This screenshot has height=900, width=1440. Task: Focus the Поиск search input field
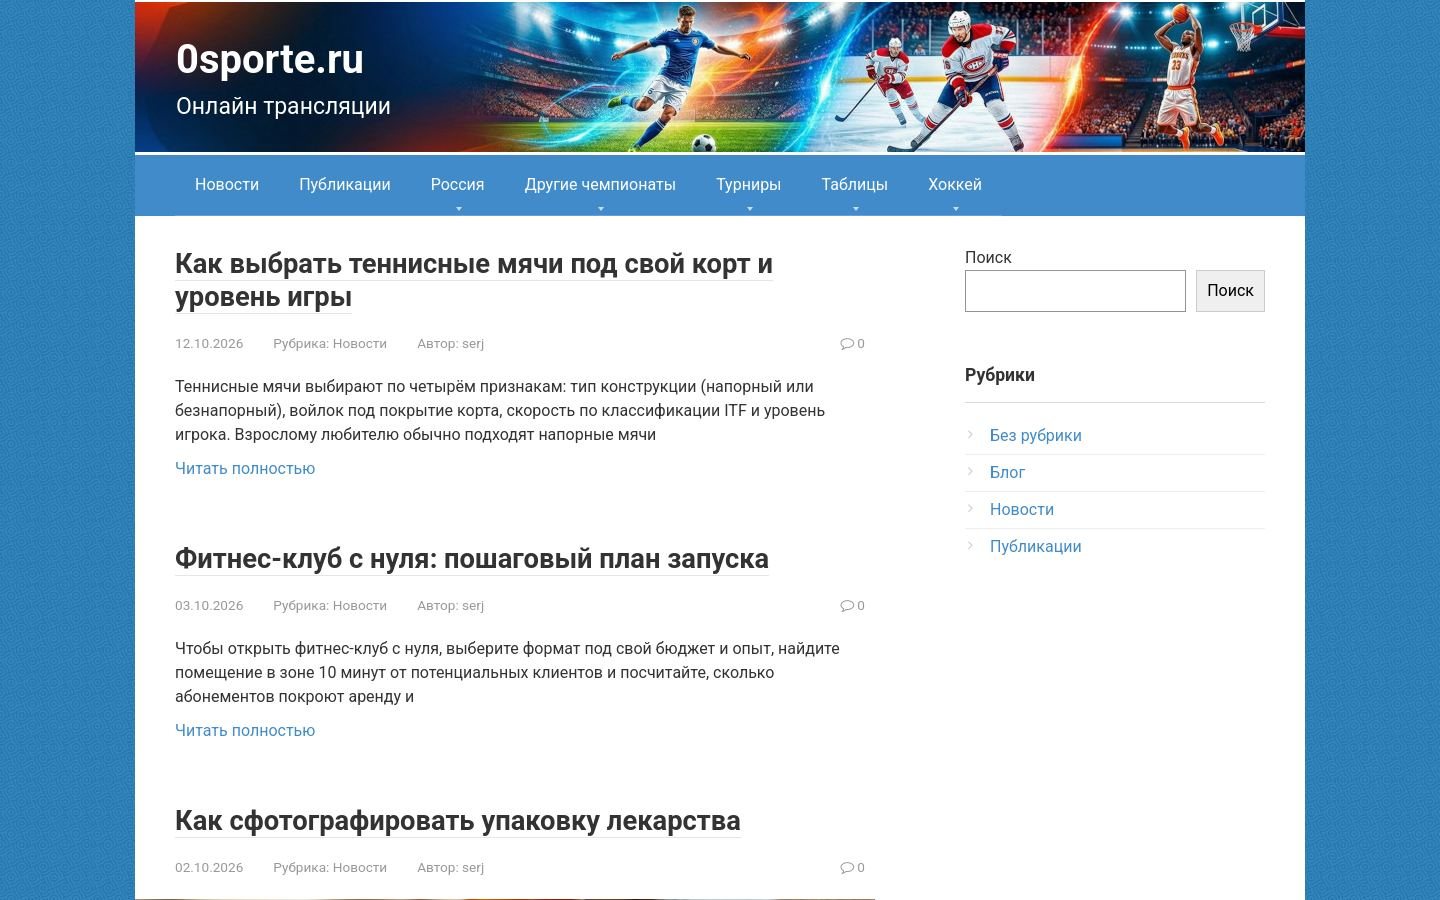point(1075,291)
